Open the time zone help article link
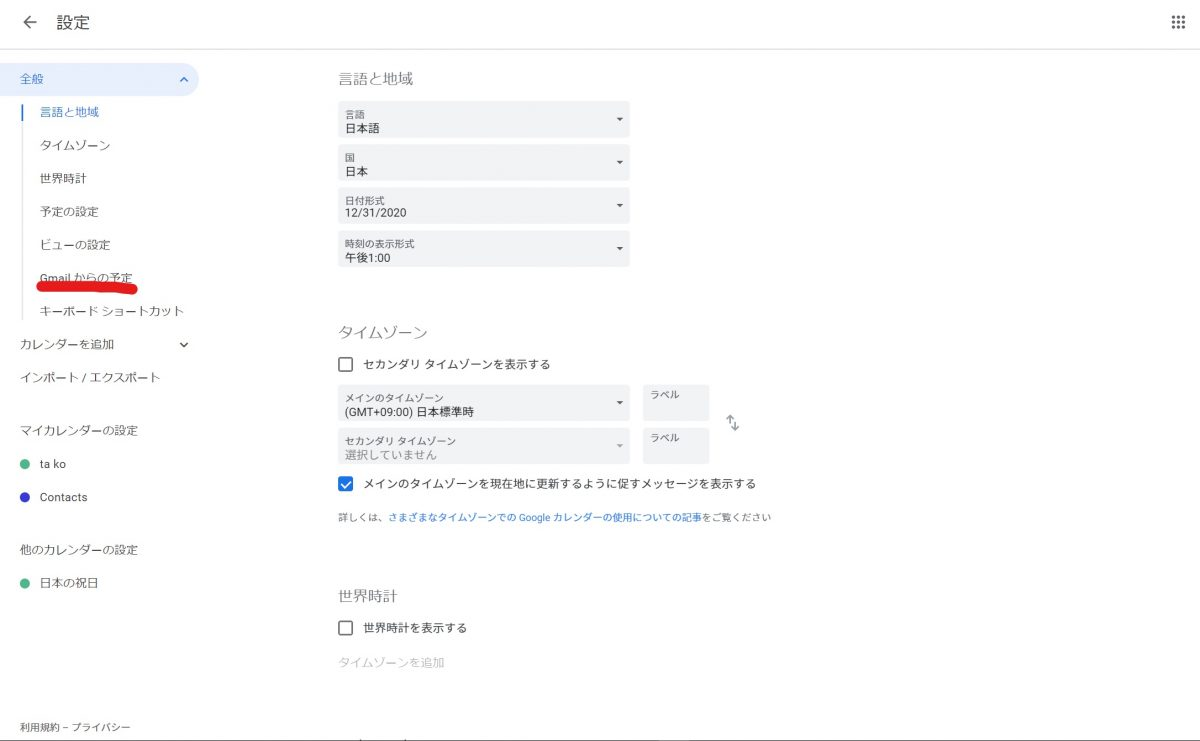The width and height of the screenshot is (1200, 741). coord(545,518)
